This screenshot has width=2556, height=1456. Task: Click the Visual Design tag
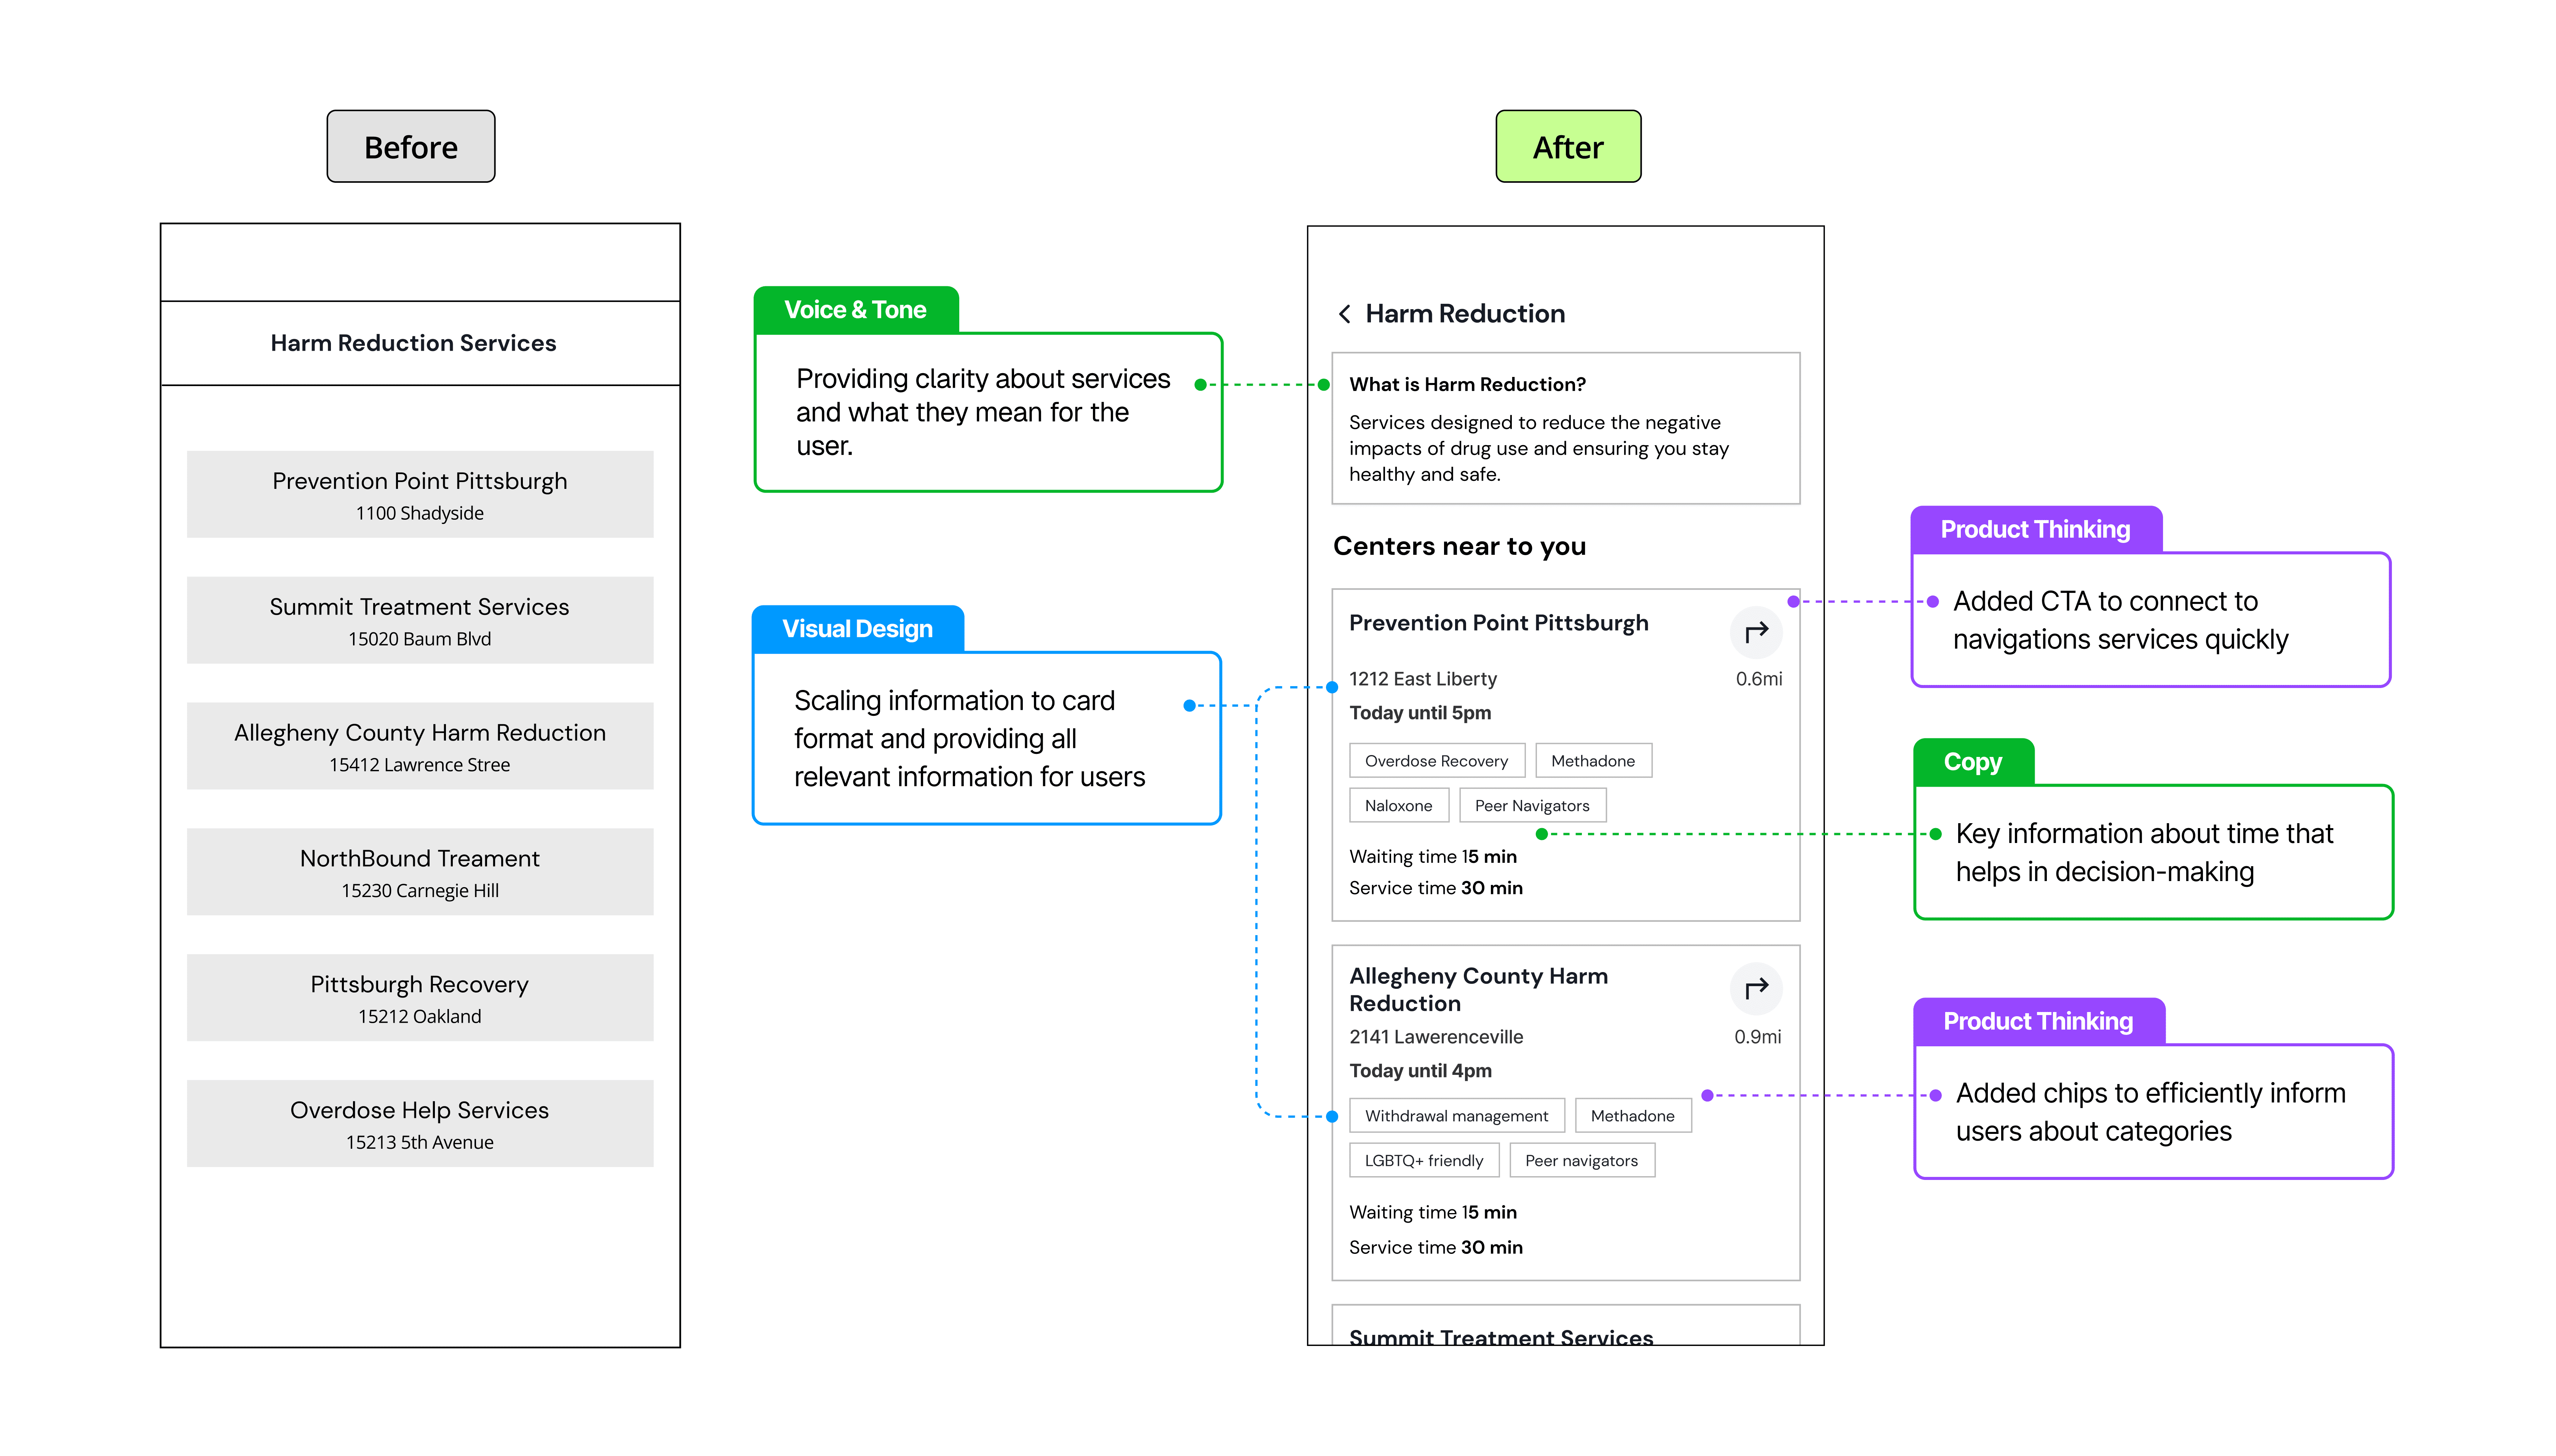tap(857, 629)
